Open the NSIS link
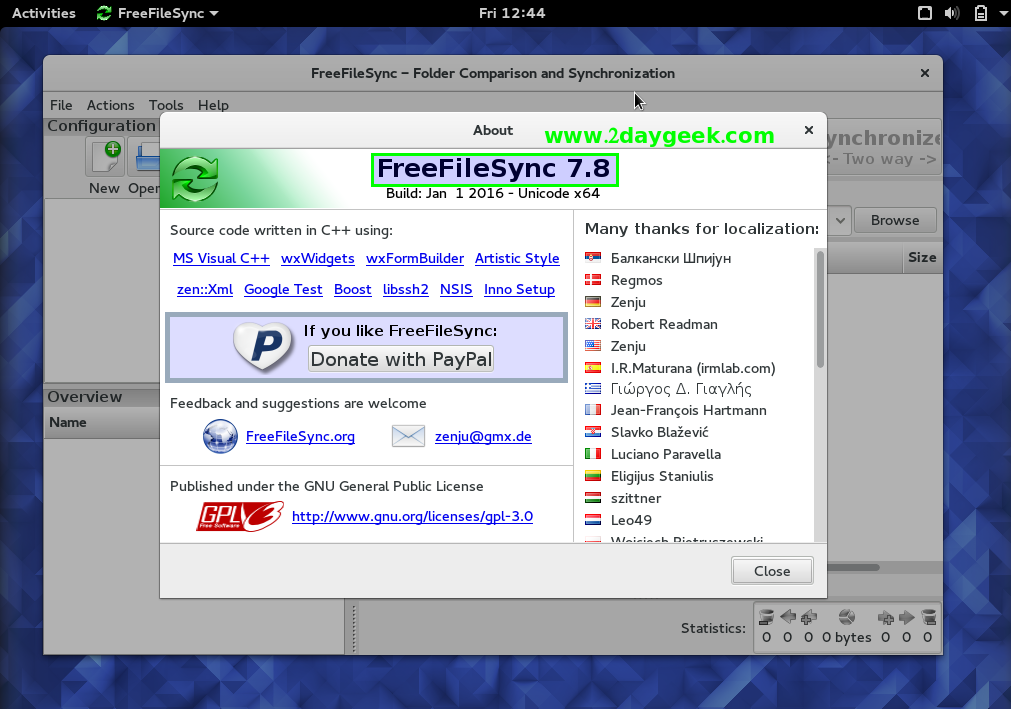Viewport: 1011px width, 709px height. (x=456, y=289)
